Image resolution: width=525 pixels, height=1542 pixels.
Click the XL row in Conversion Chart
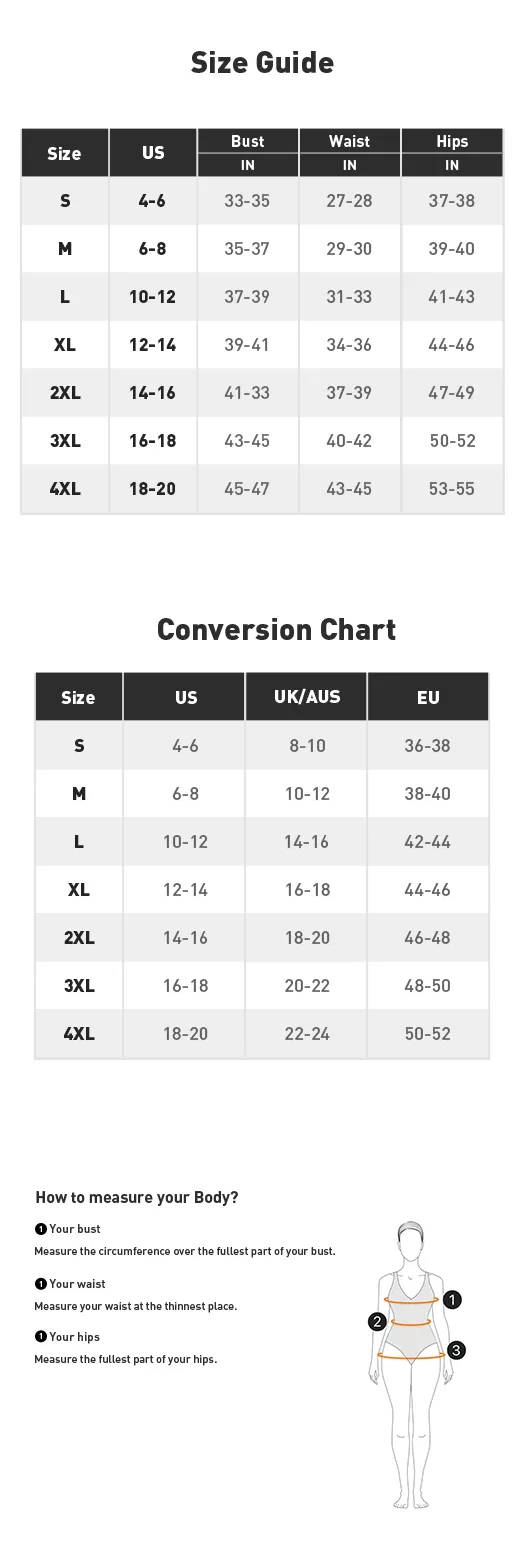coord(262,889)
